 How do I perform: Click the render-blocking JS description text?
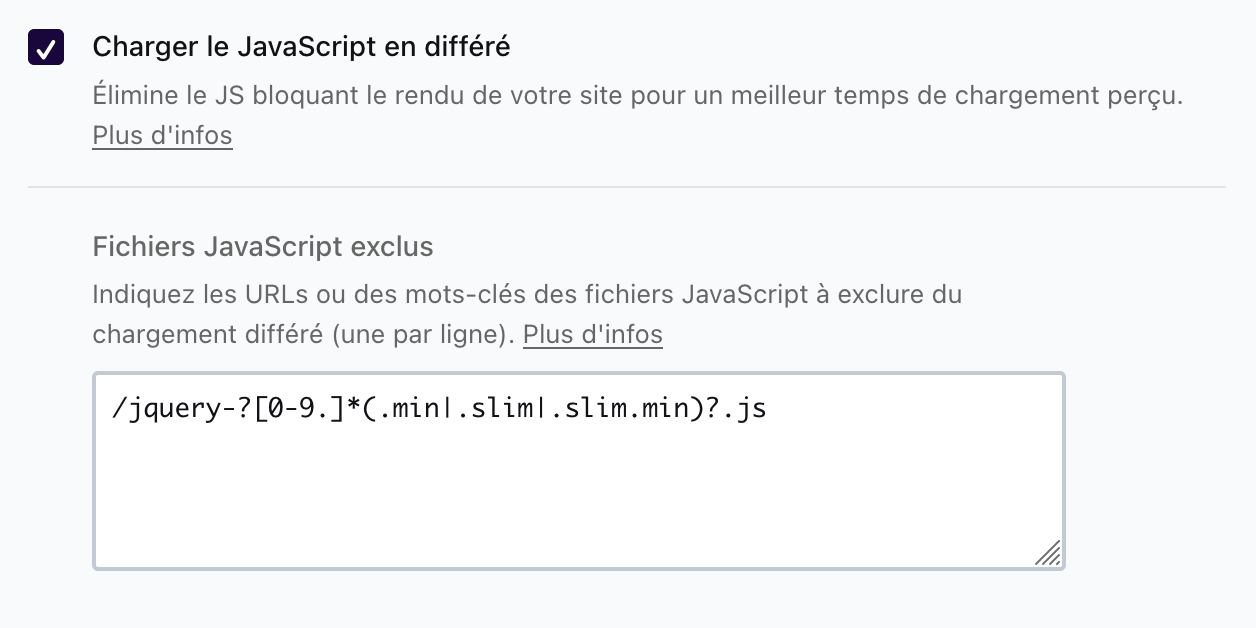coord(637,95)
